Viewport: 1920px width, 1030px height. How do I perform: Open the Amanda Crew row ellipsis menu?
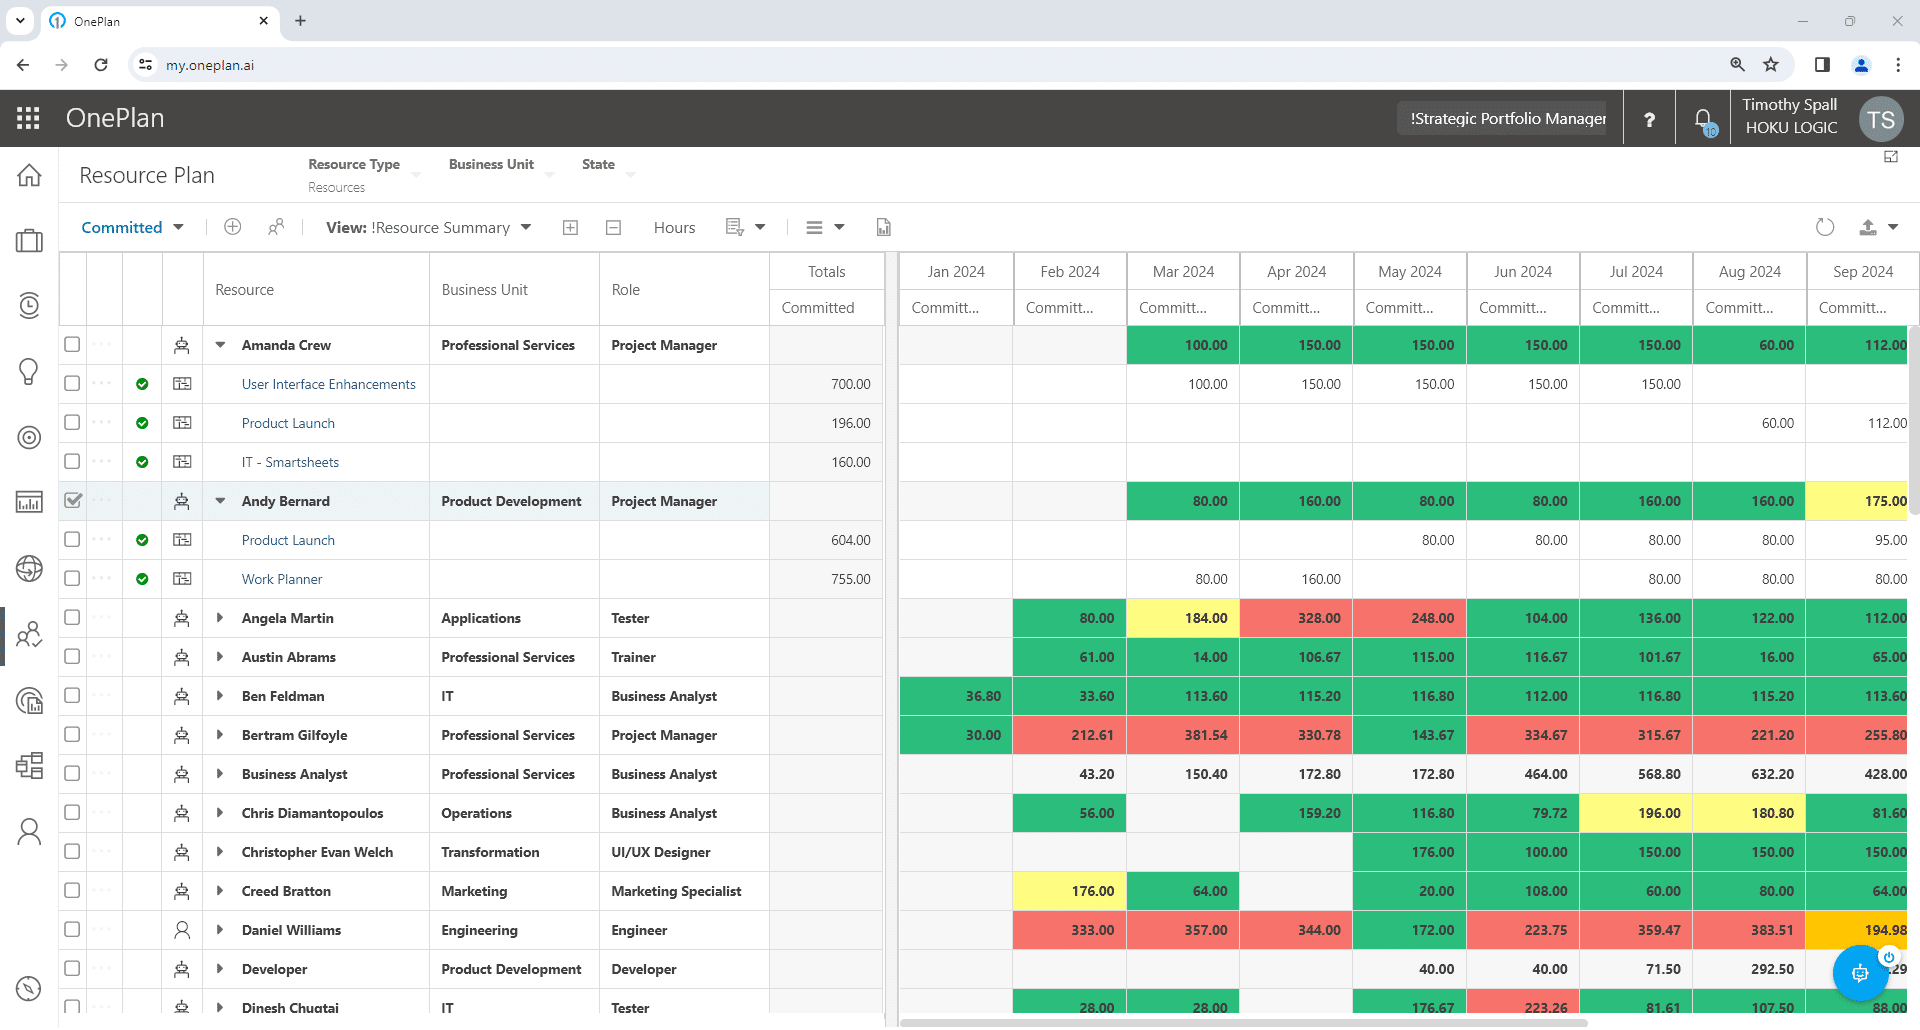(102, 344)
